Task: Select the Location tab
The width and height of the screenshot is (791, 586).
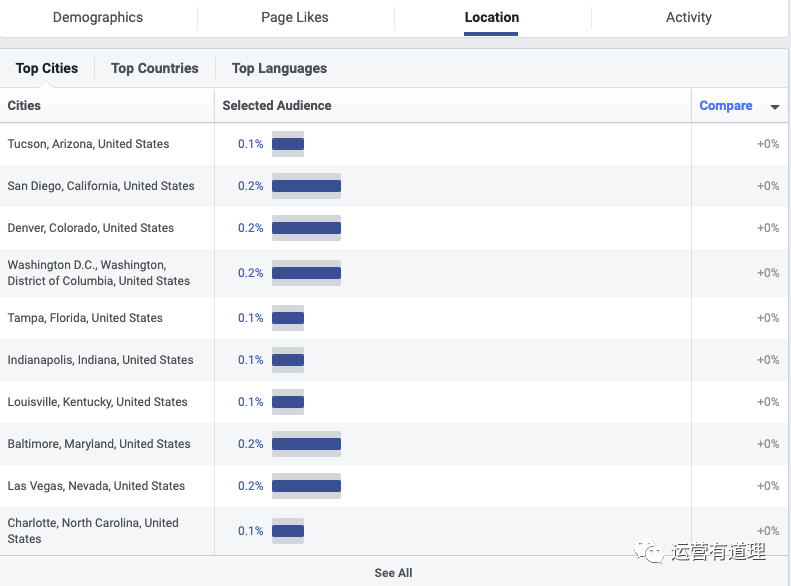Action: tap(491, 18)
